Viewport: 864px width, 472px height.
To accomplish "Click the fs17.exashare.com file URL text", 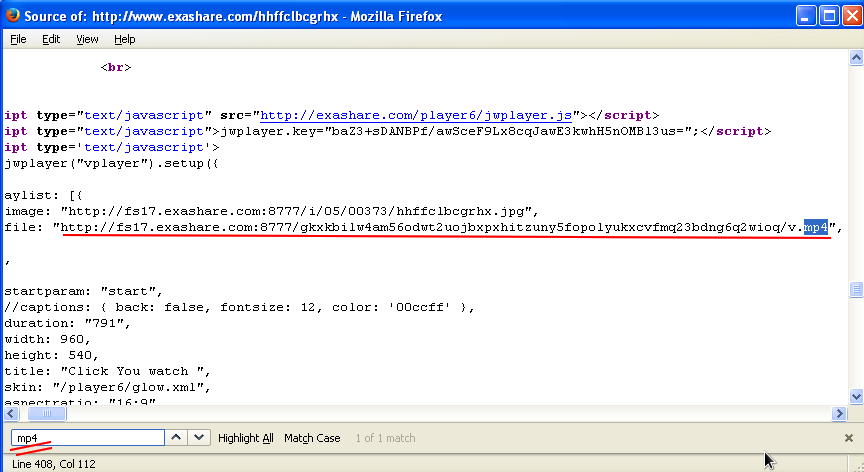I will (x=445, y=227).
